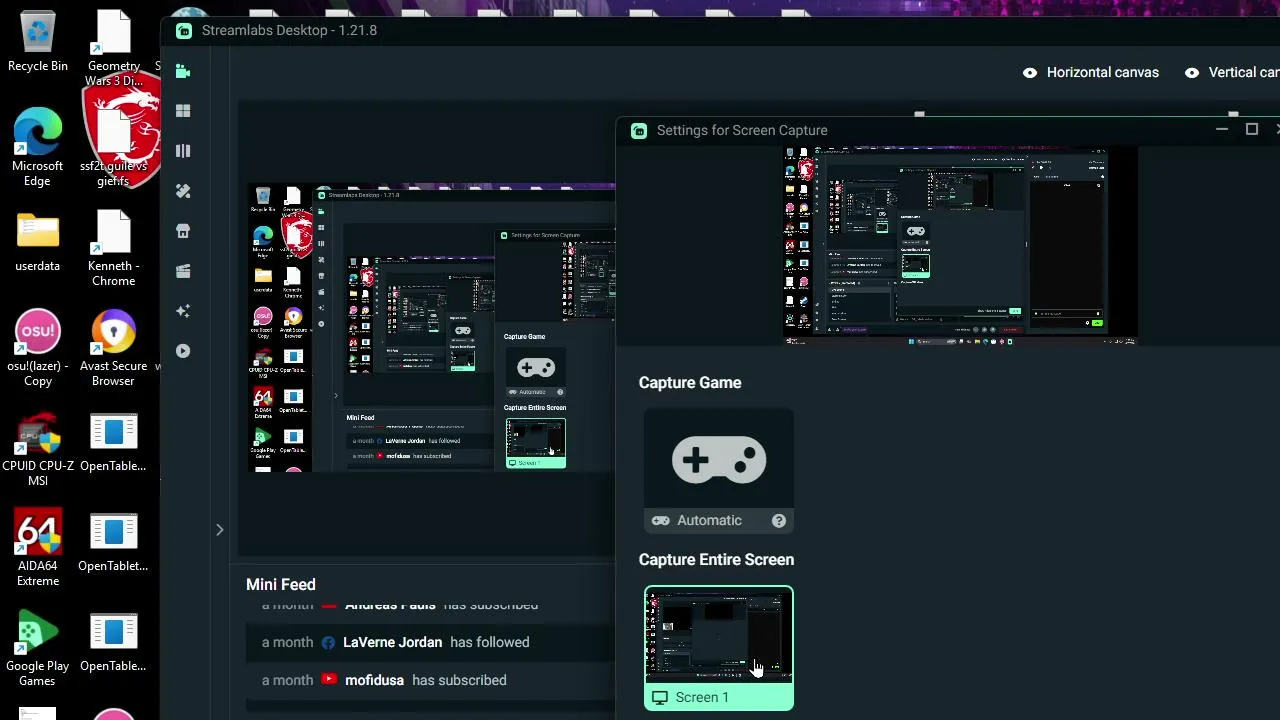
Task: Click the sparkles icon in Streamlabs sidebar
Action: 183,311
